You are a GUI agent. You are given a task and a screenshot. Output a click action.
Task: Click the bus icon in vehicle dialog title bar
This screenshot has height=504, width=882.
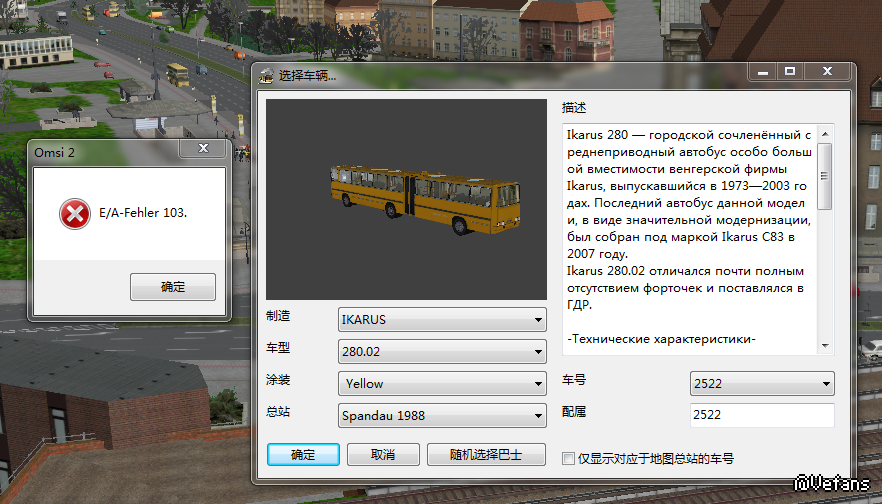(x=266, y=75)
